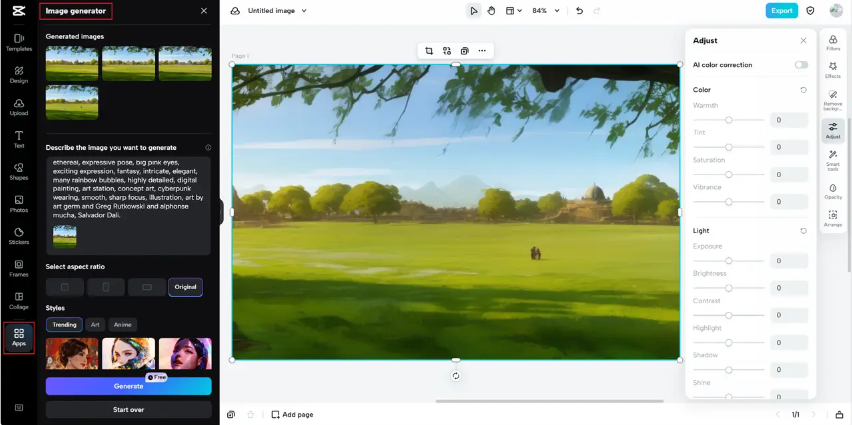Open the Arrange panel

click(833, 219)
